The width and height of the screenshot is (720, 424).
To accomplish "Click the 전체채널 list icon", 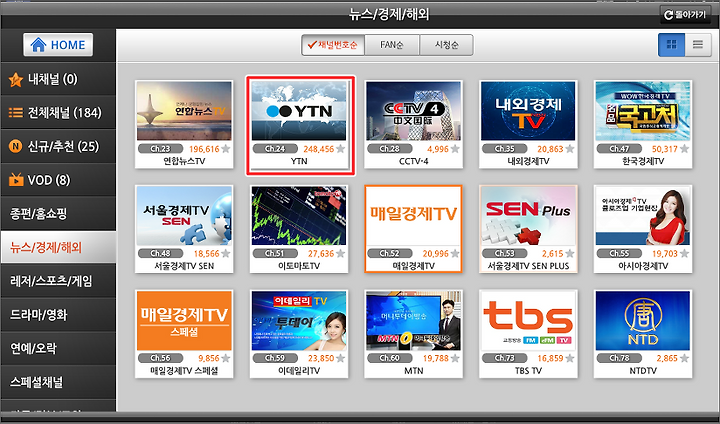I will coord(16,113).
